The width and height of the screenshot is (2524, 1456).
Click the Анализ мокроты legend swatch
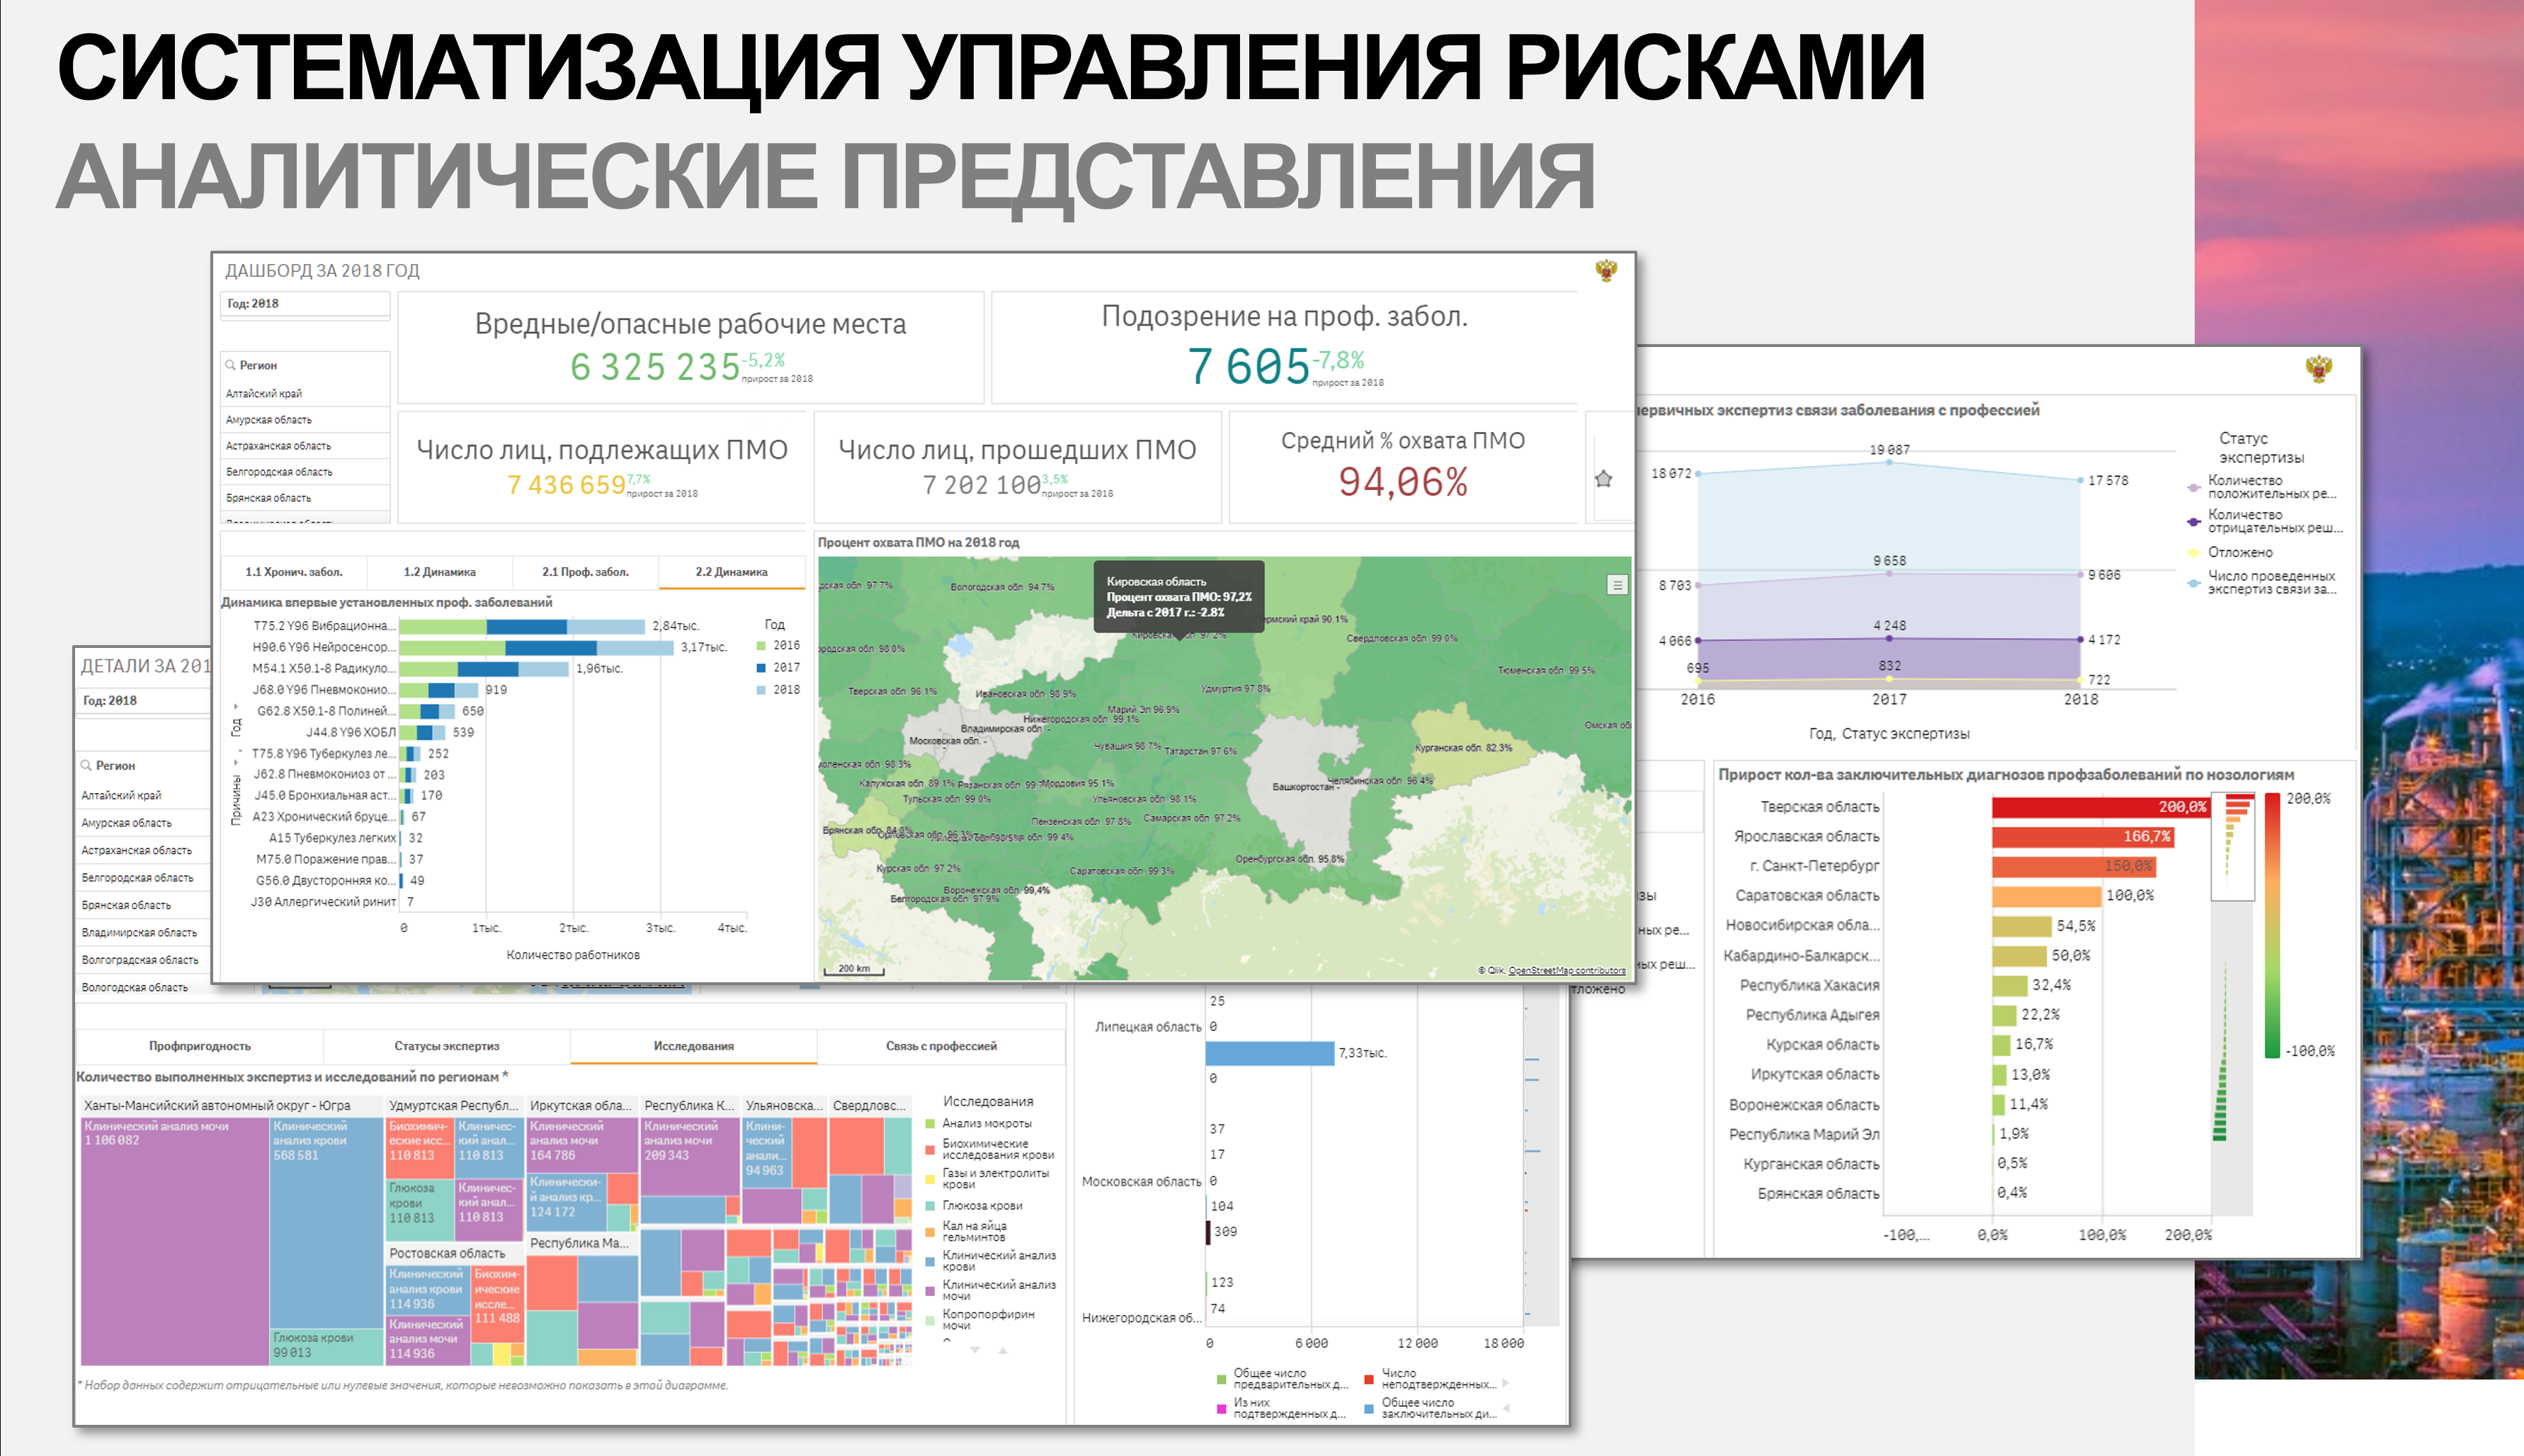[x=930, y=1124]
